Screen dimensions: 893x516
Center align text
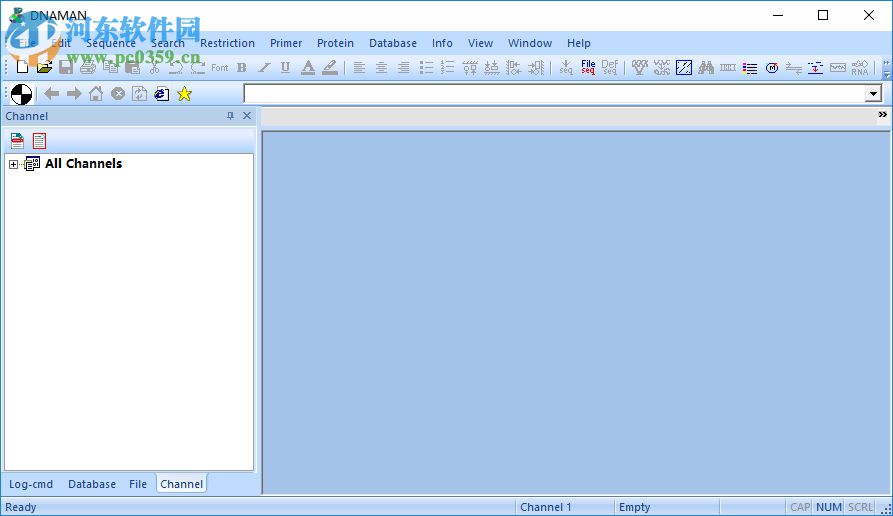pos(382,67)
